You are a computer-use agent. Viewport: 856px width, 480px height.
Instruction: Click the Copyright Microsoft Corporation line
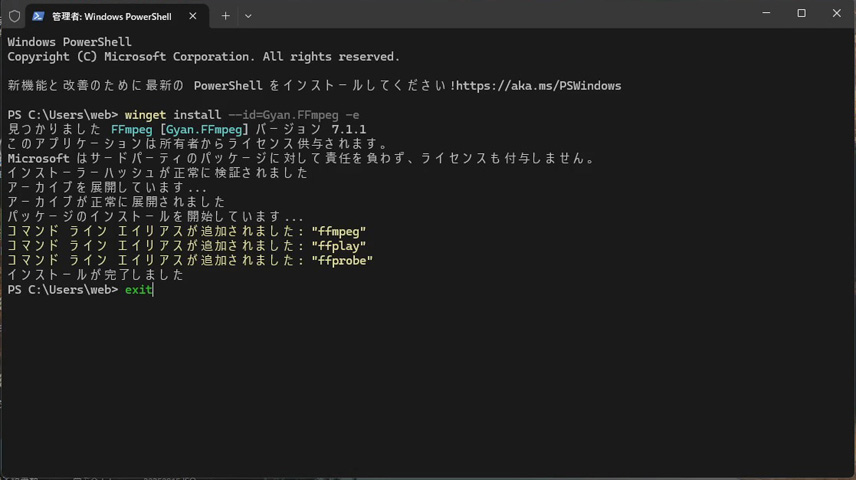click(x=203, y=57)
